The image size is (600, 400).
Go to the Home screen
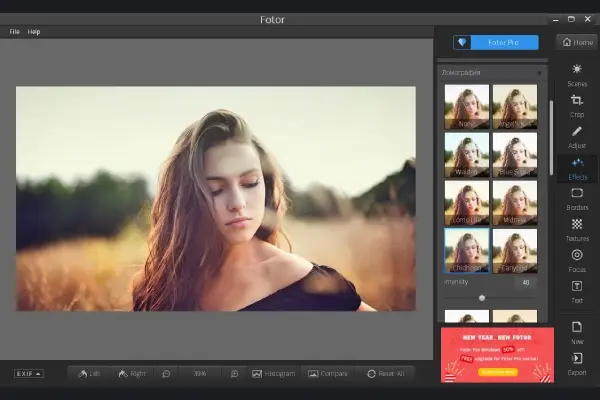(x=577, y=42)
